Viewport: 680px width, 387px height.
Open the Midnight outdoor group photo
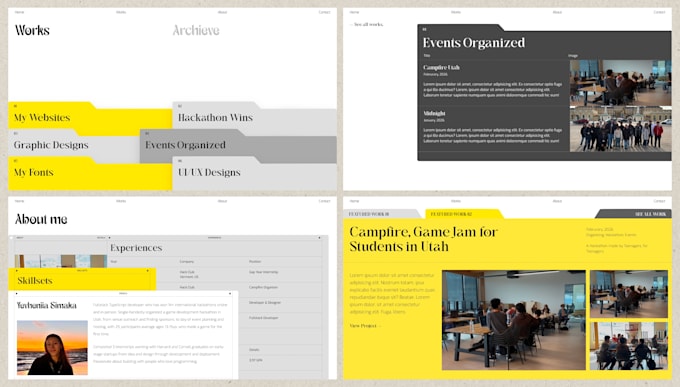pos(620,129)
